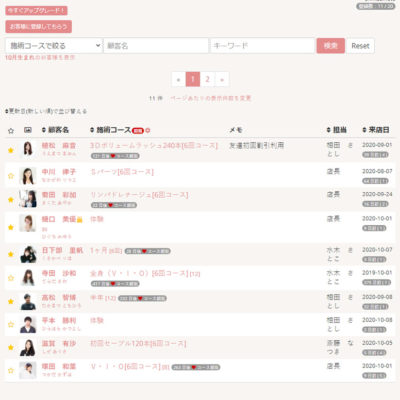Click the キーワード input field
This screenshot has height=400, width=400.
click(263, 46)
